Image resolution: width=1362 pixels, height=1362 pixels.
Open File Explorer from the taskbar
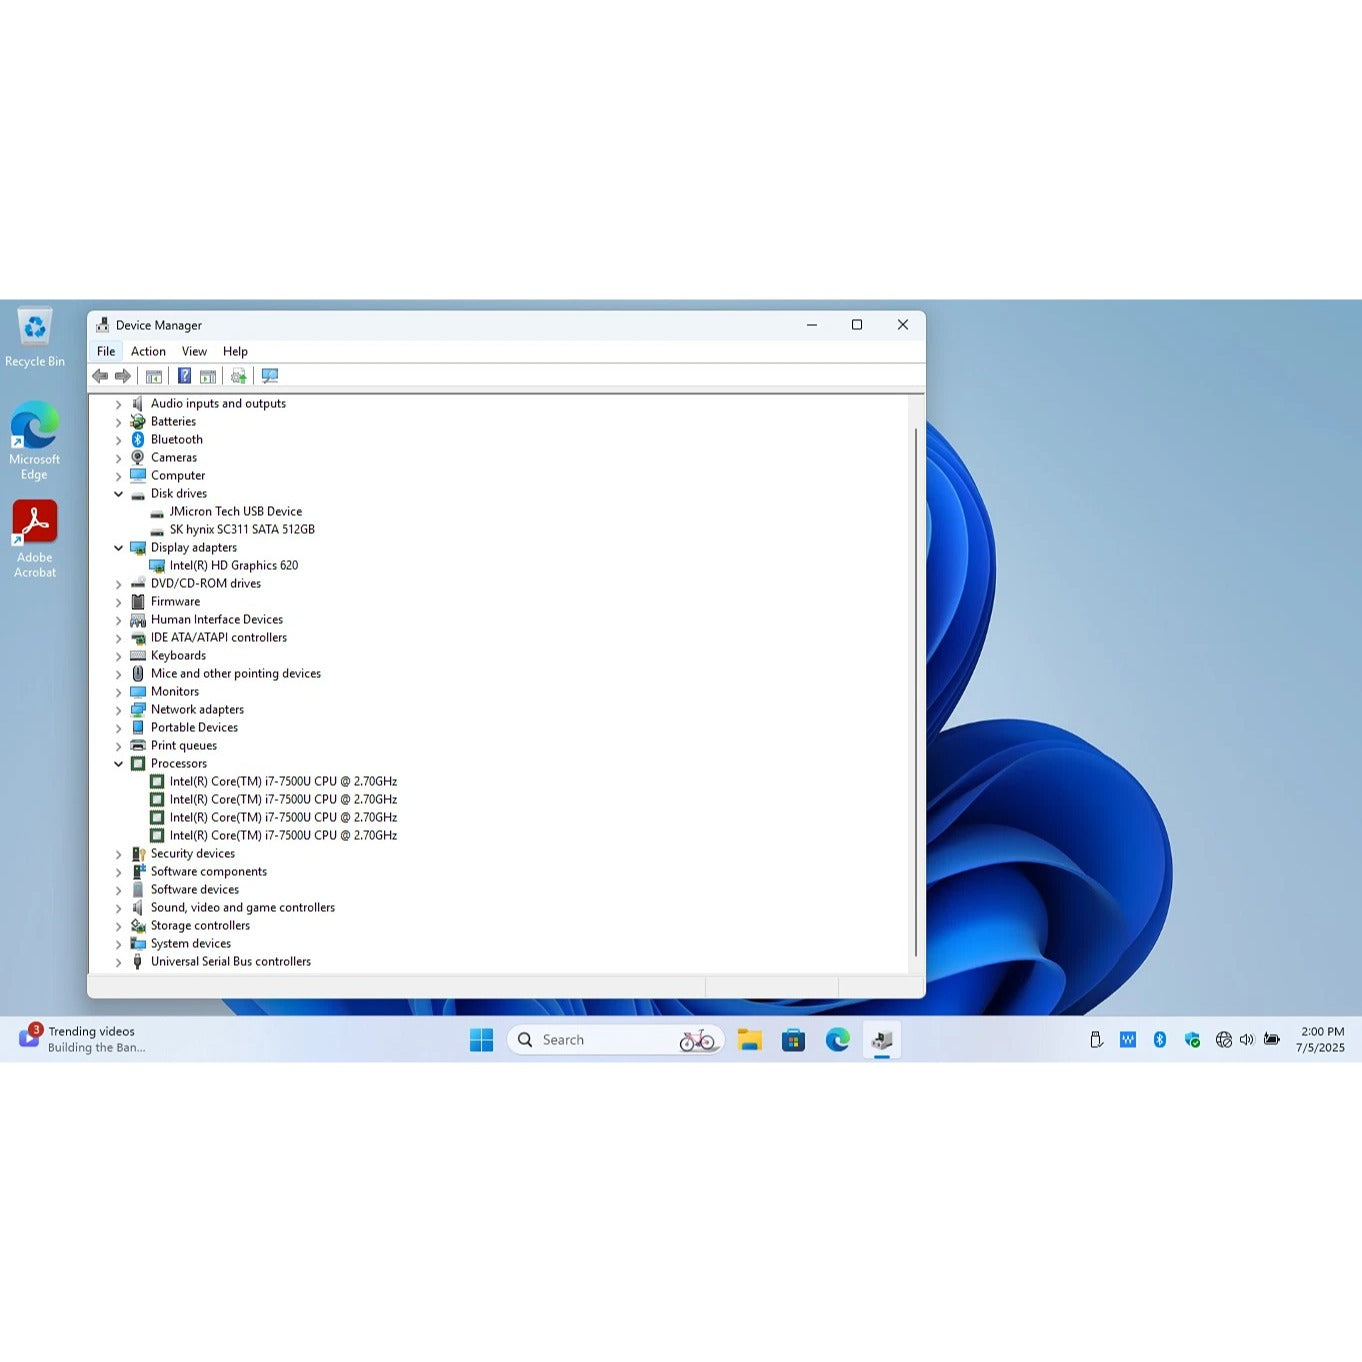click(749, 1040)
